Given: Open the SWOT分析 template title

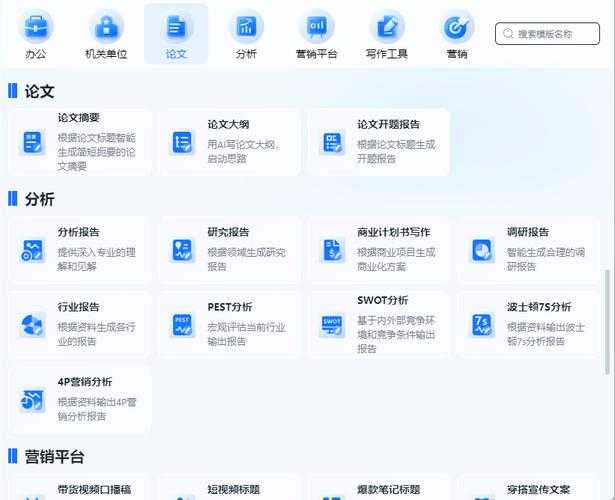Looking at the screenshot, I should (x=382, y=300).
